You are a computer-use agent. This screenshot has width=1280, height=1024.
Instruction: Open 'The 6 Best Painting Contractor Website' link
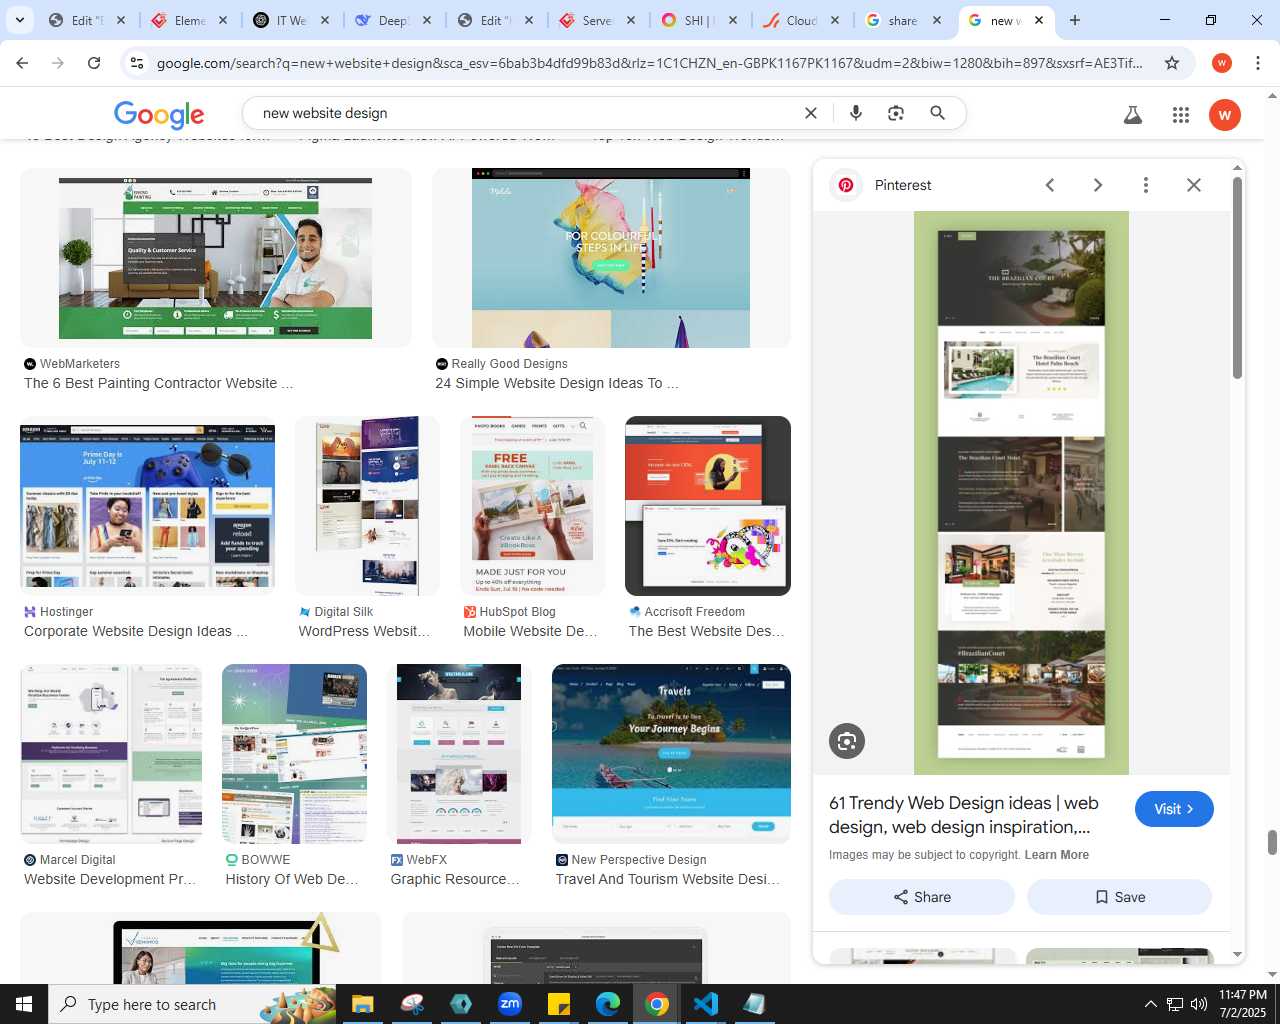[x=158, y=383]
